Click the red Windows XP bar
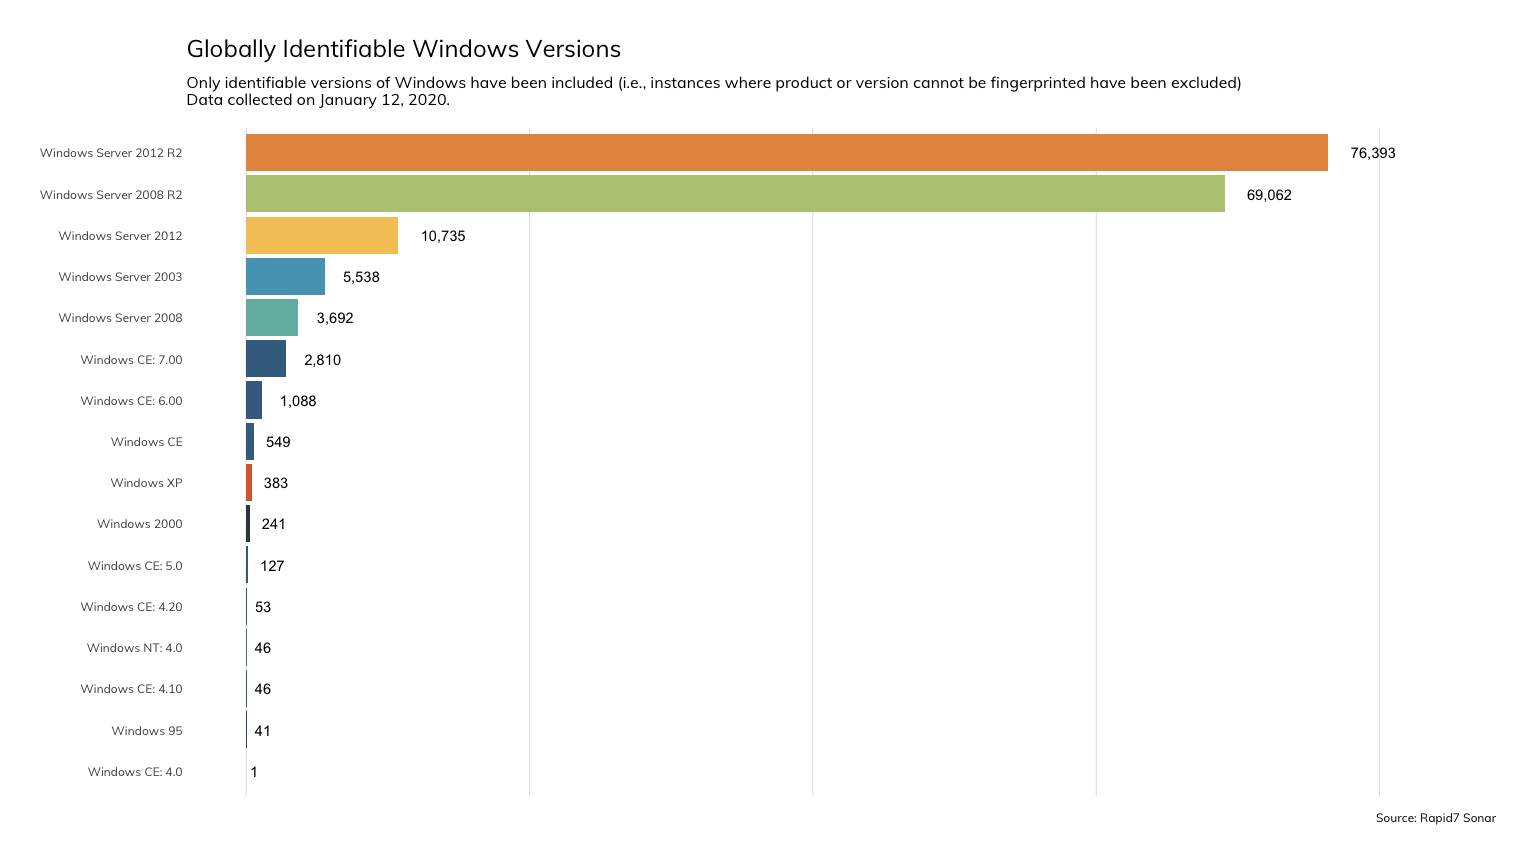Screen dimensions: 1536x864 (249, 483)
